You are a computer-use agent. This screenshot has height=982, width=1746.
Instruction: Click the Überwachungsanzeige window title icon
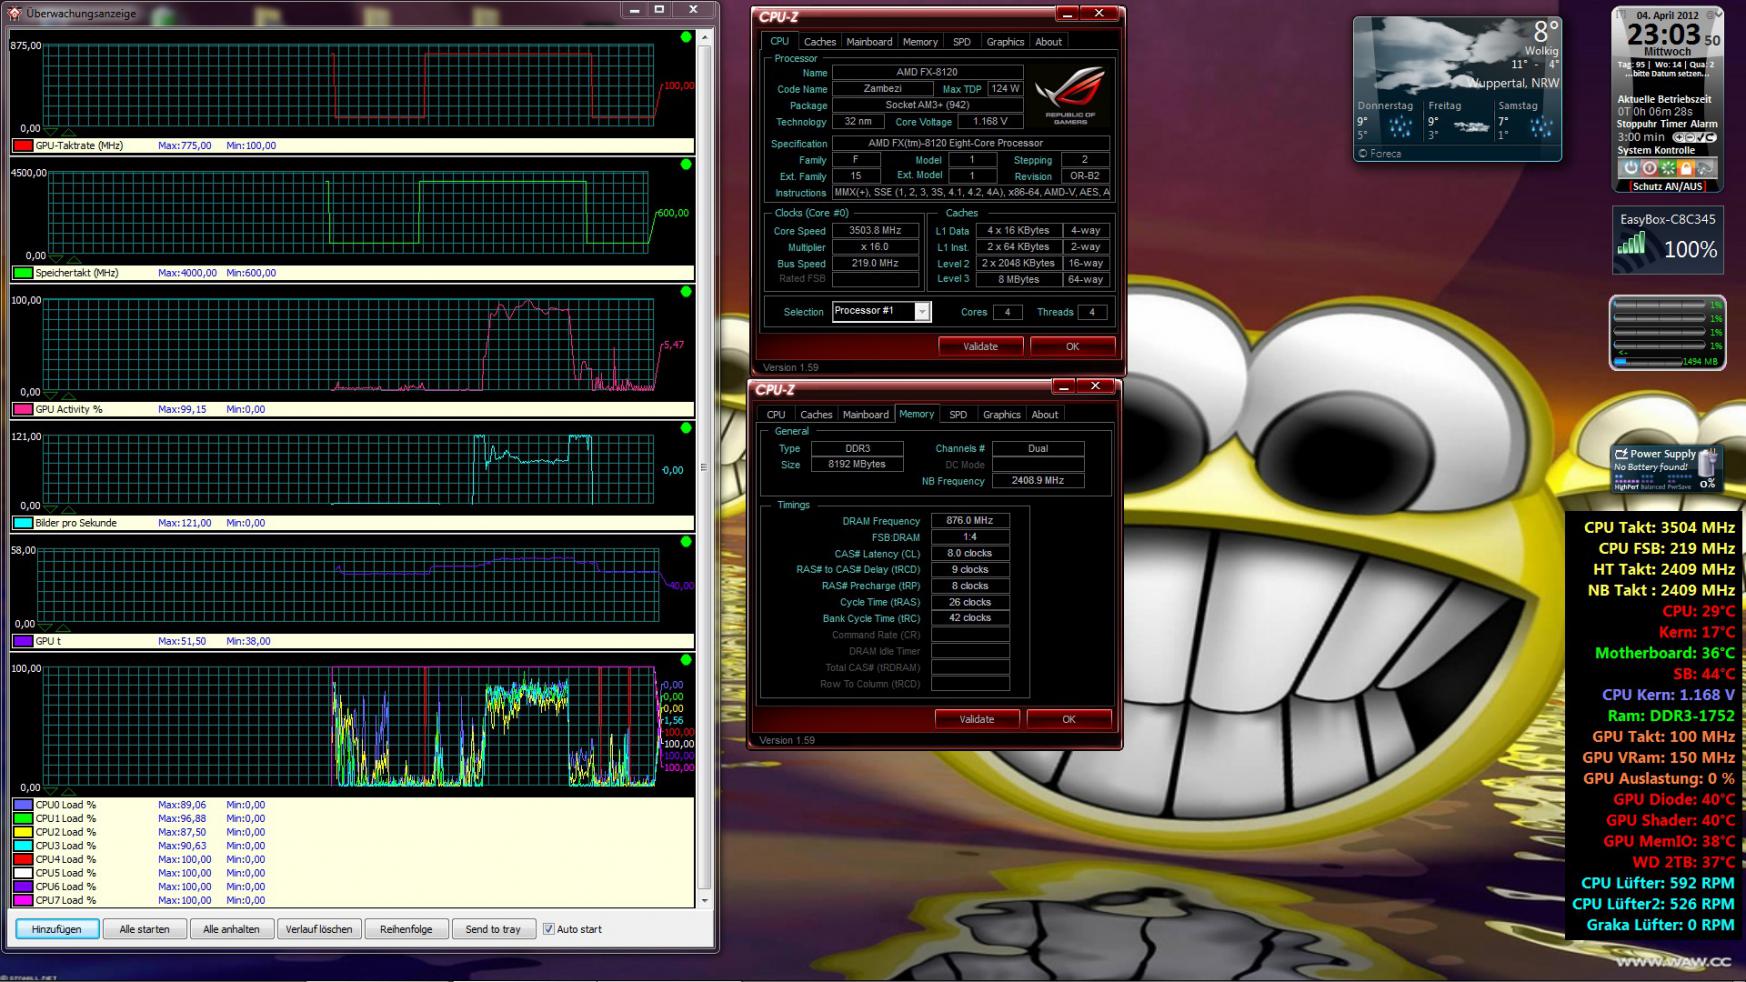[x=15, y=13]
